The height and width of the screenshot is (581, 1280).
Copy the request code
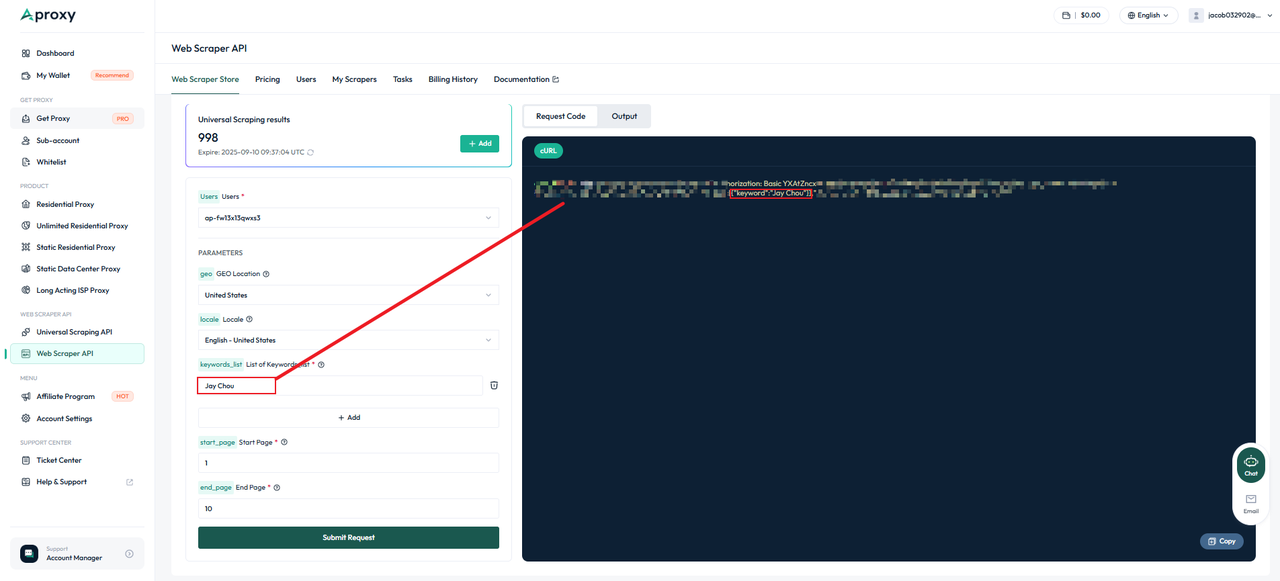click(x=1222, y=541)
